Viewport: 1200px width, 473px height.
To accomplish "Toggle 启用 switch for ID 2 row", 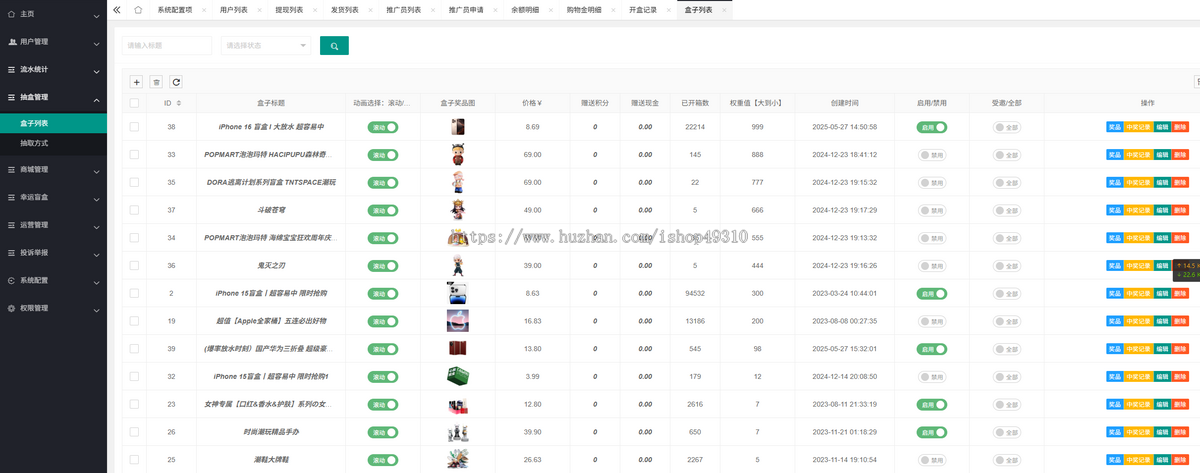I will click(932, 293).
